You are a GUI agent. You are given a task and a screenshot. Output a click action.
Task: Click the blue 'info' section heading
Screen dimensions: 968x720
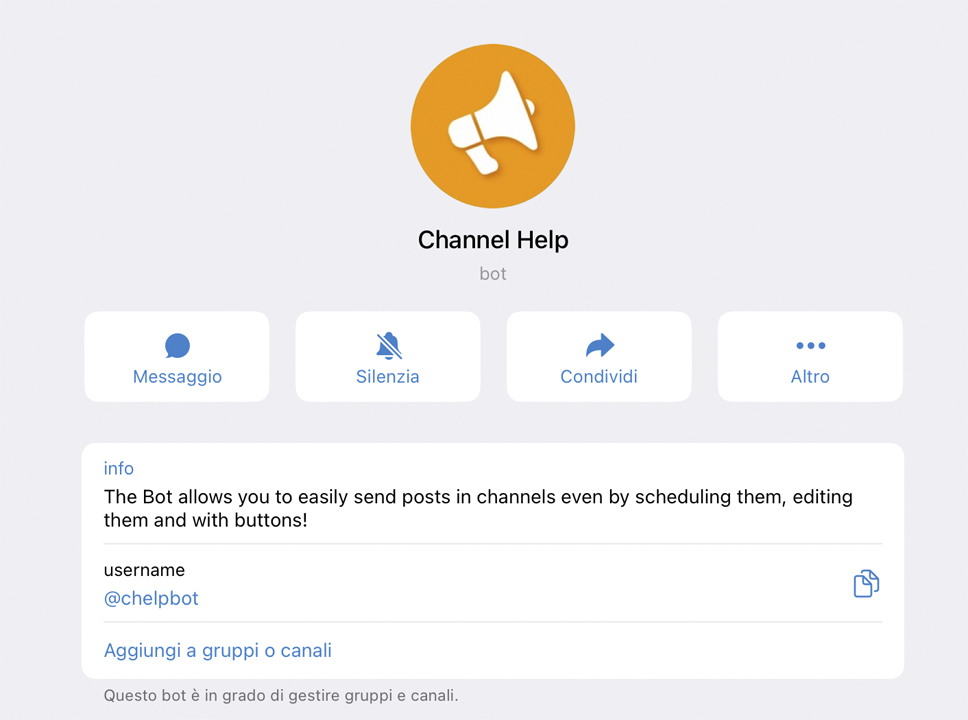tap(119, 468)
